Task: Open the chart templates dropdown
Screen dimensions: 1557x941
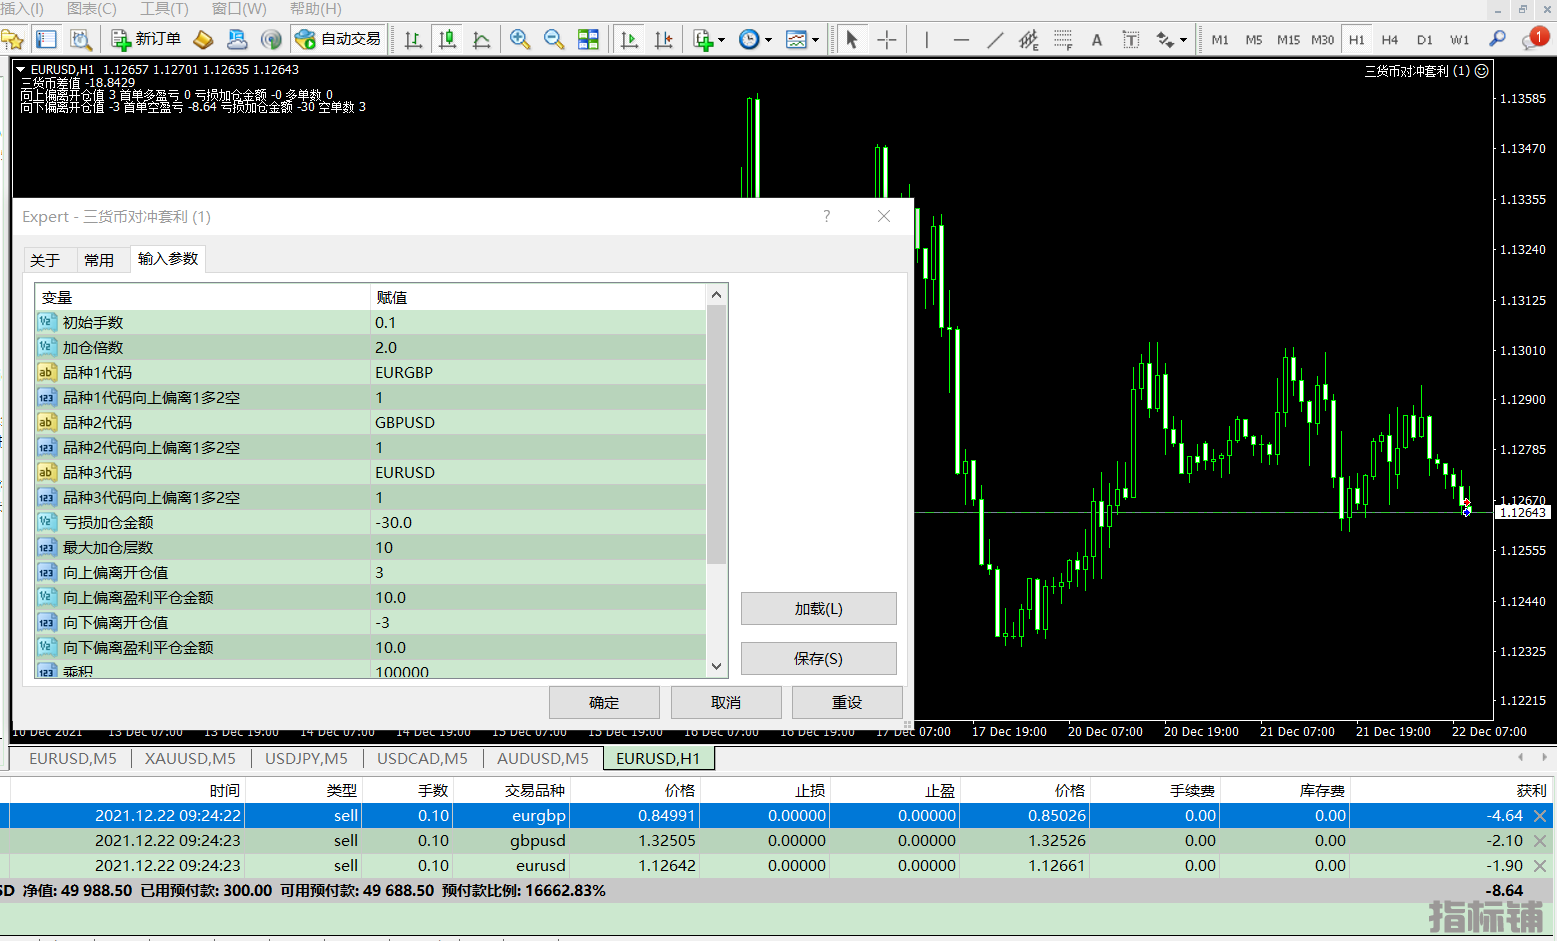Action: coord(802,39)
